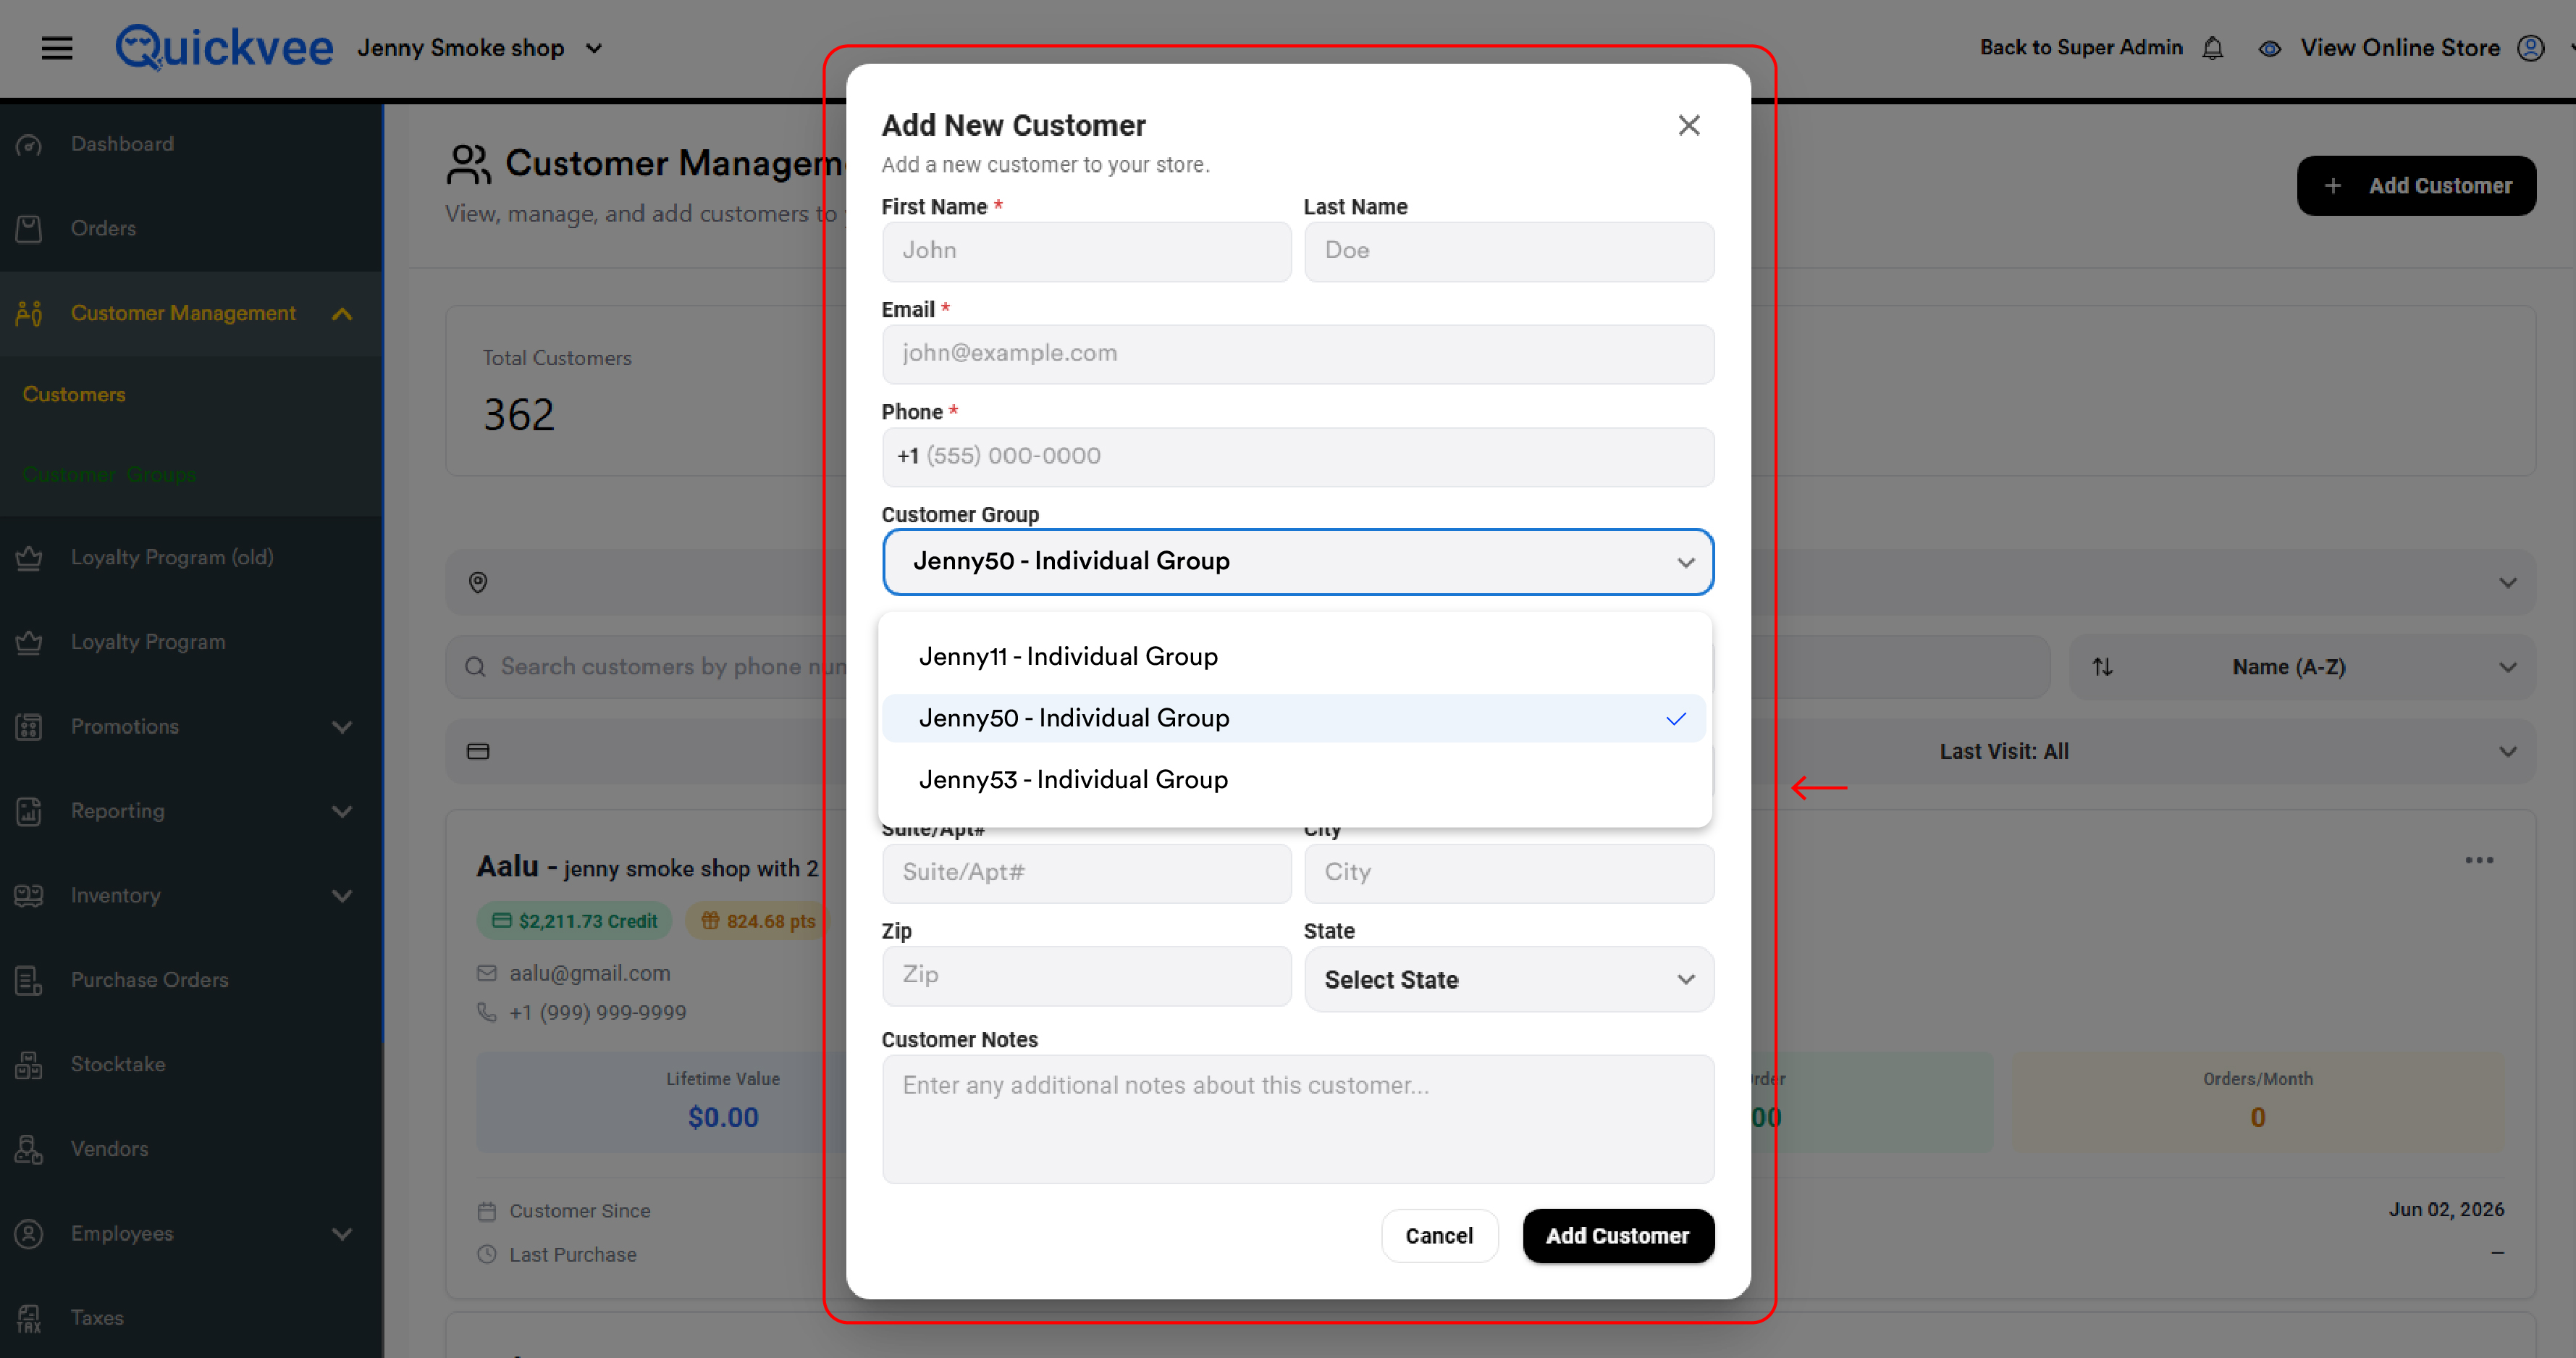Click View Online Store link

click(x=2400, y=48)
